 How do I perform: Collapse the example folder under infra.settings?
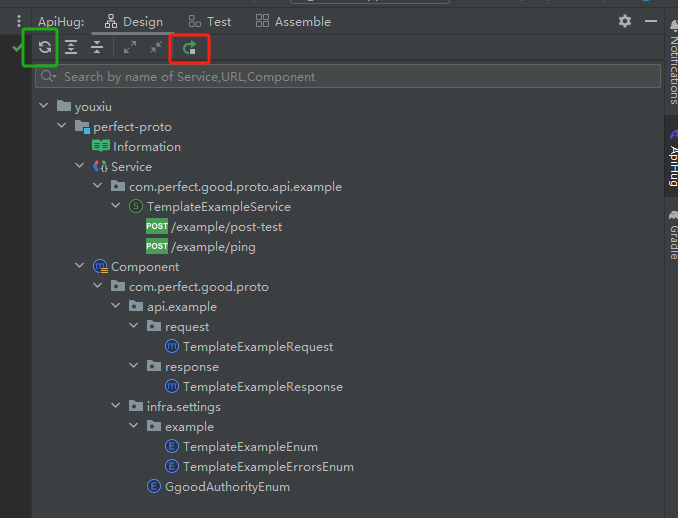point(134,425)
